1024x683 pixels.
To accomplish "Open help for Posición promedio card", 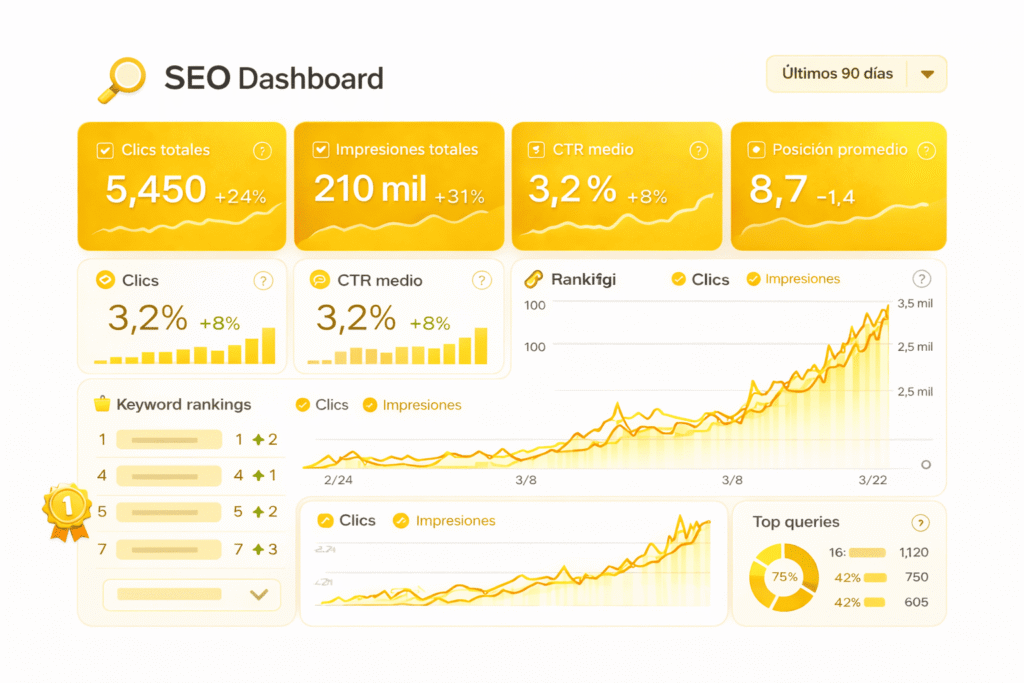I will coord(926,151).
